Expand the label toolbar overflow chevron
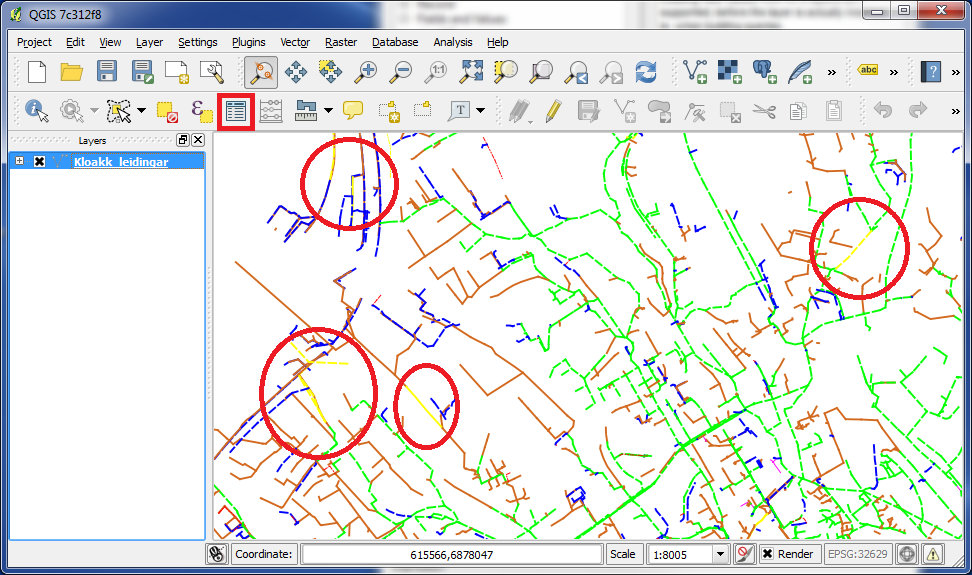This screenshot has height=575, width=972. pos(893,72)
